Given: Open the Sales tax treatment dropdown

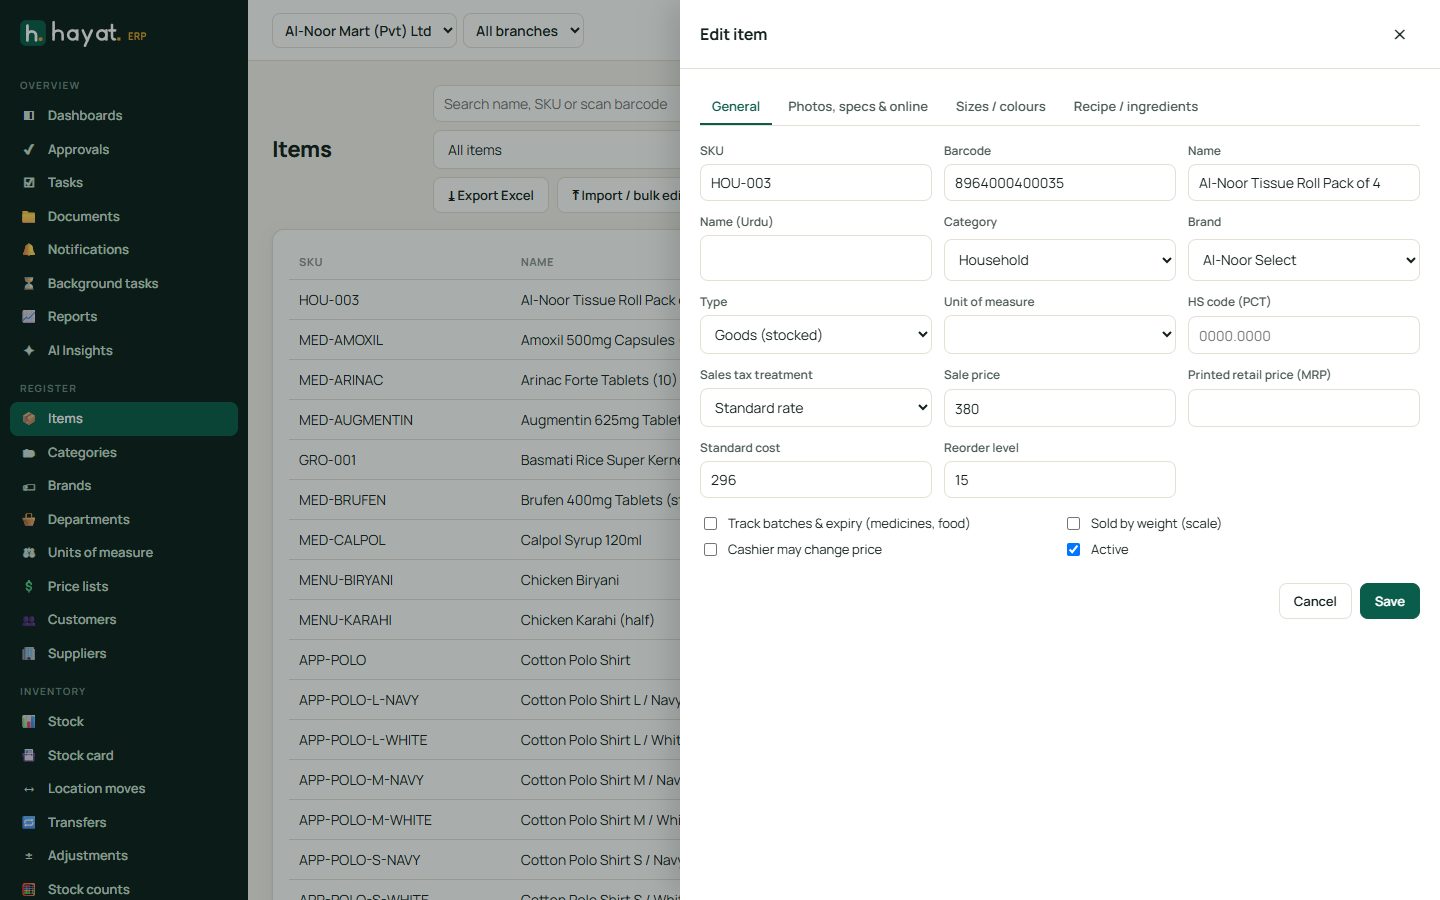Looking at the screenshot, I should tap(816, 408).
